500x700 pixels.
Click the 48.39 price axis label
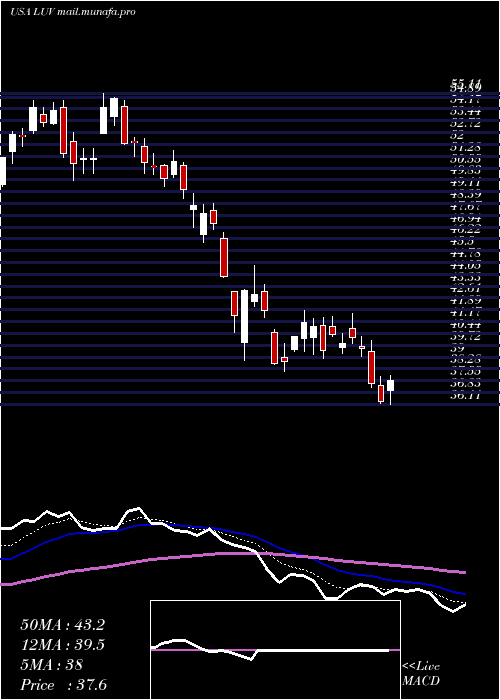click(x=466, y=195)
